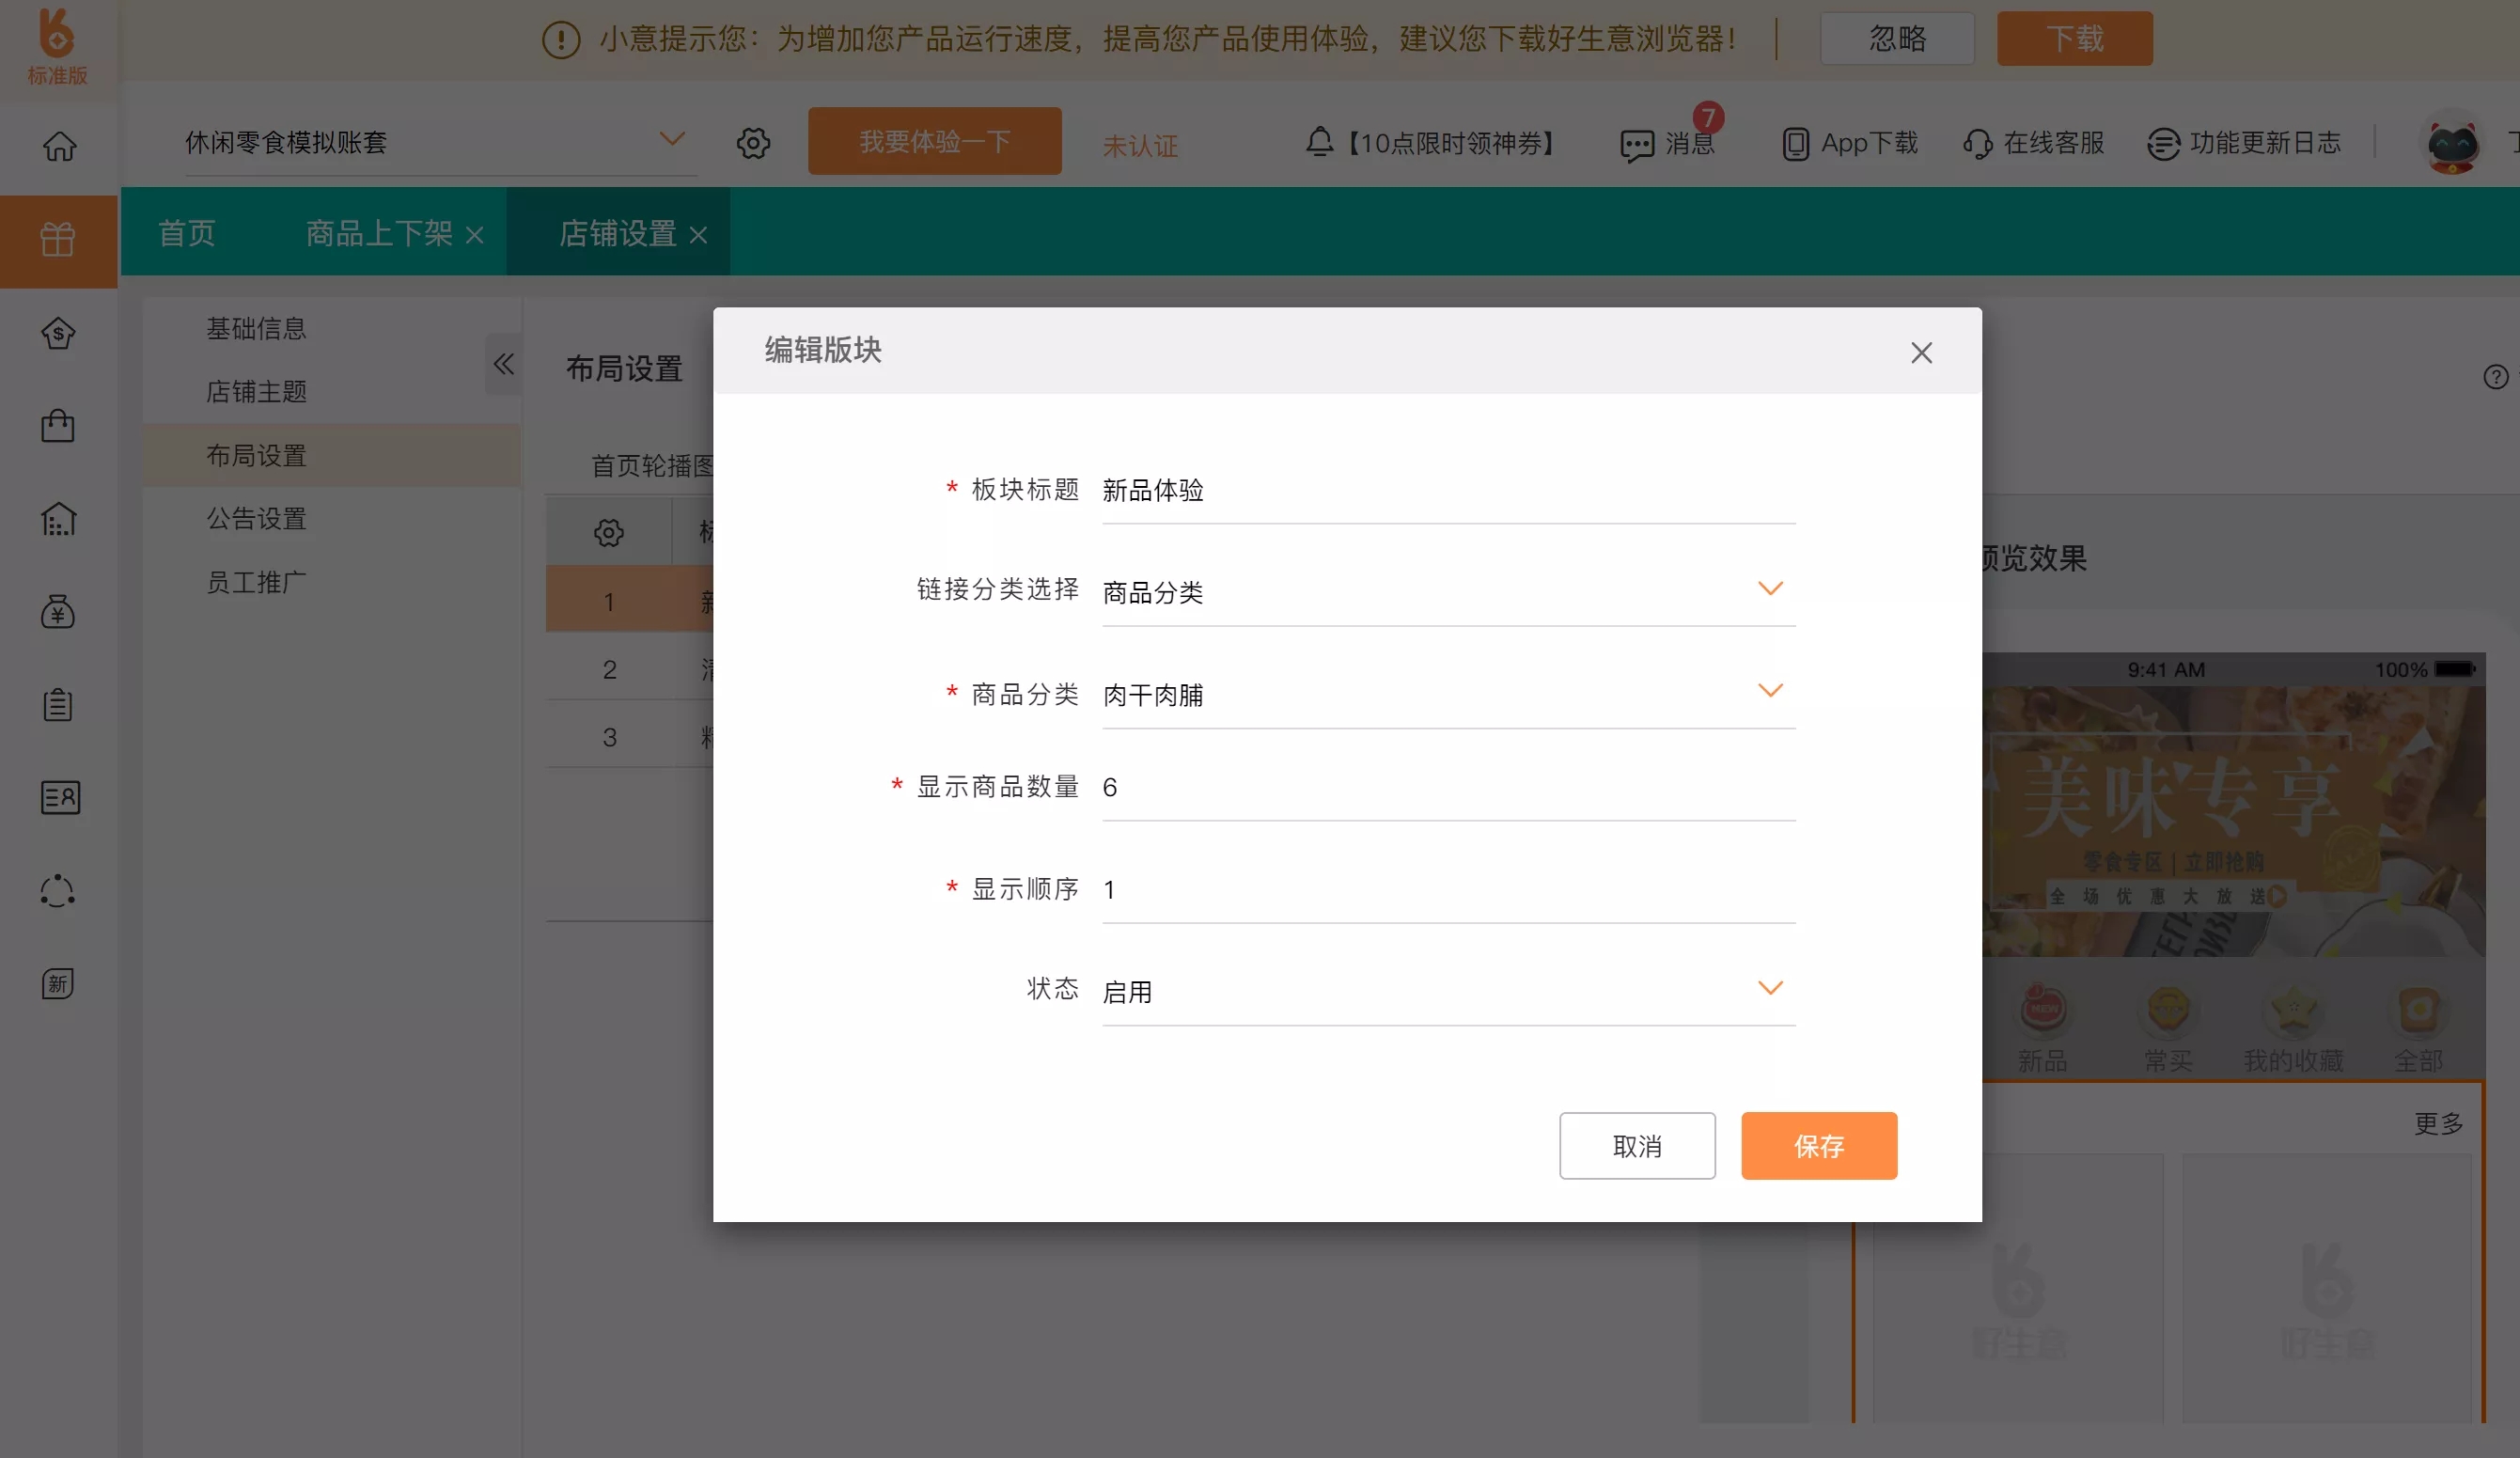Click the table column settings gear
Screen dimensions: 2520x1458
[x=608, y=532]
